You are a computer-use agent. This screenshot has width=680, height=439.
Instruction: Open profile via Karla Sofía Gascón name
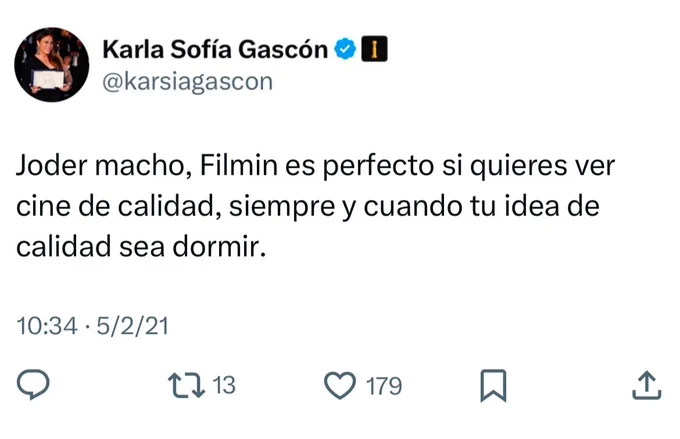[x=215, y=49]
